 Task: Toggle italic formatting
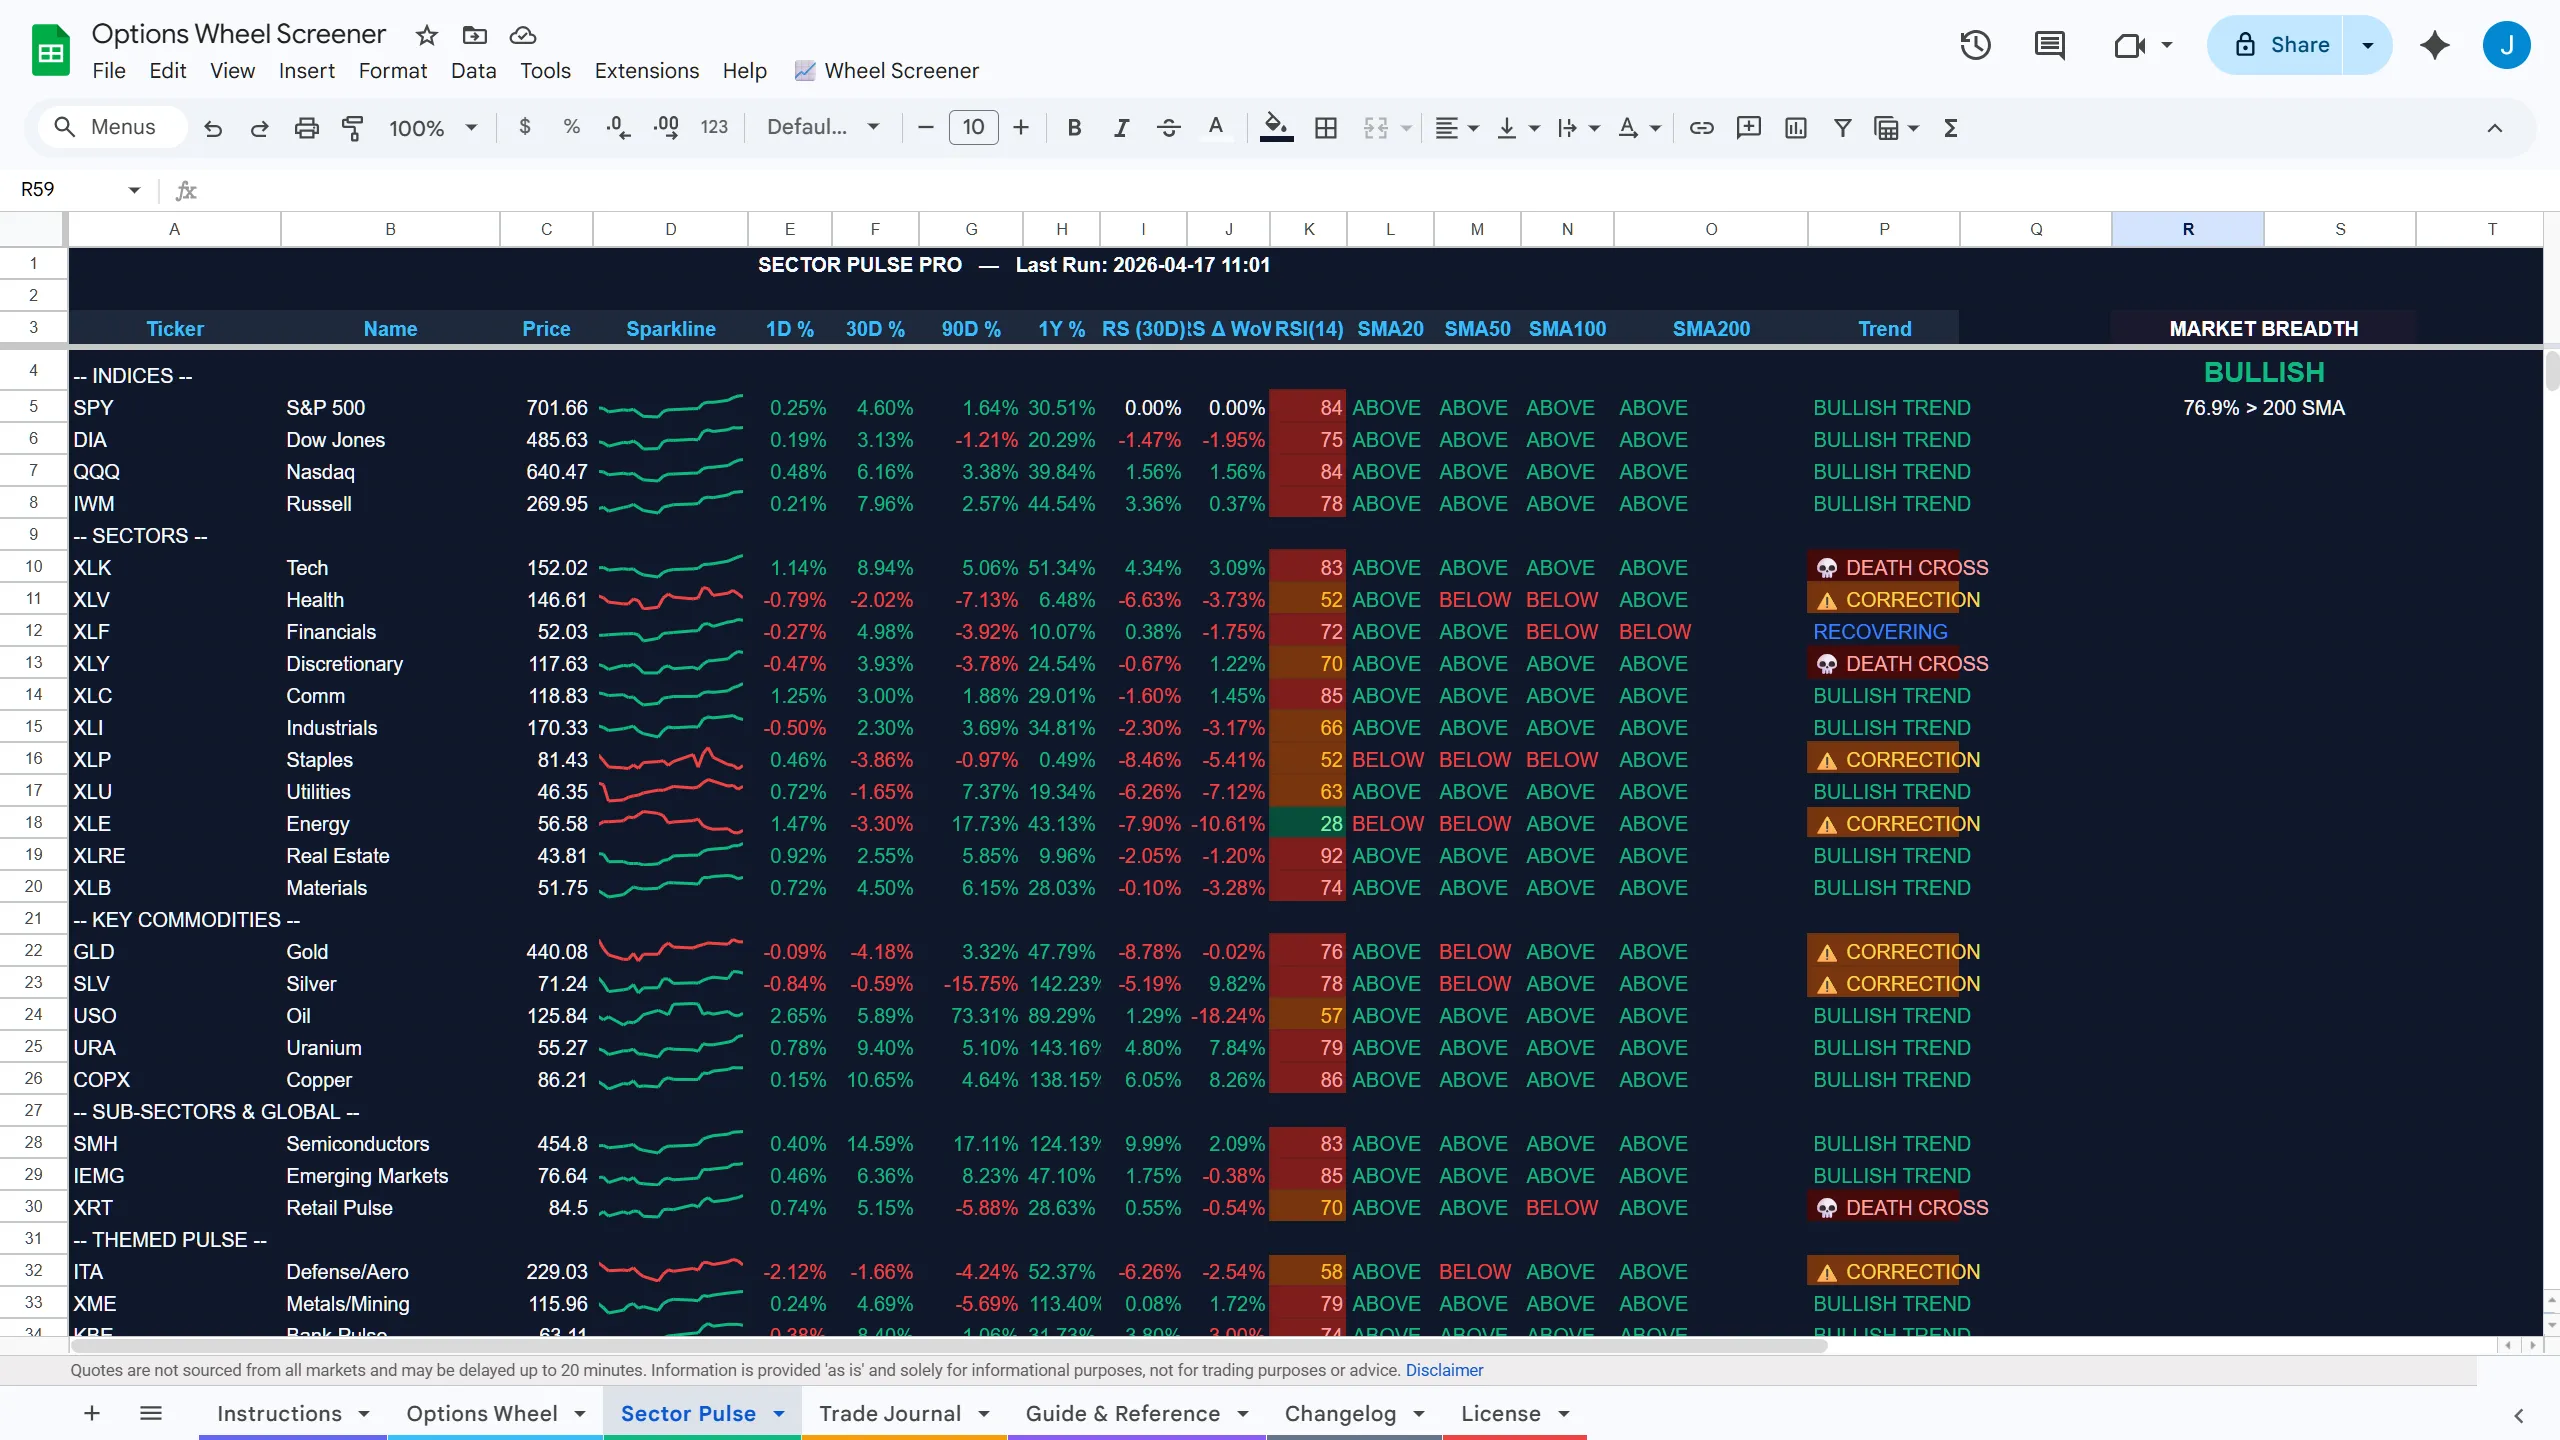pyautogui.click(x=1121, y=128)
